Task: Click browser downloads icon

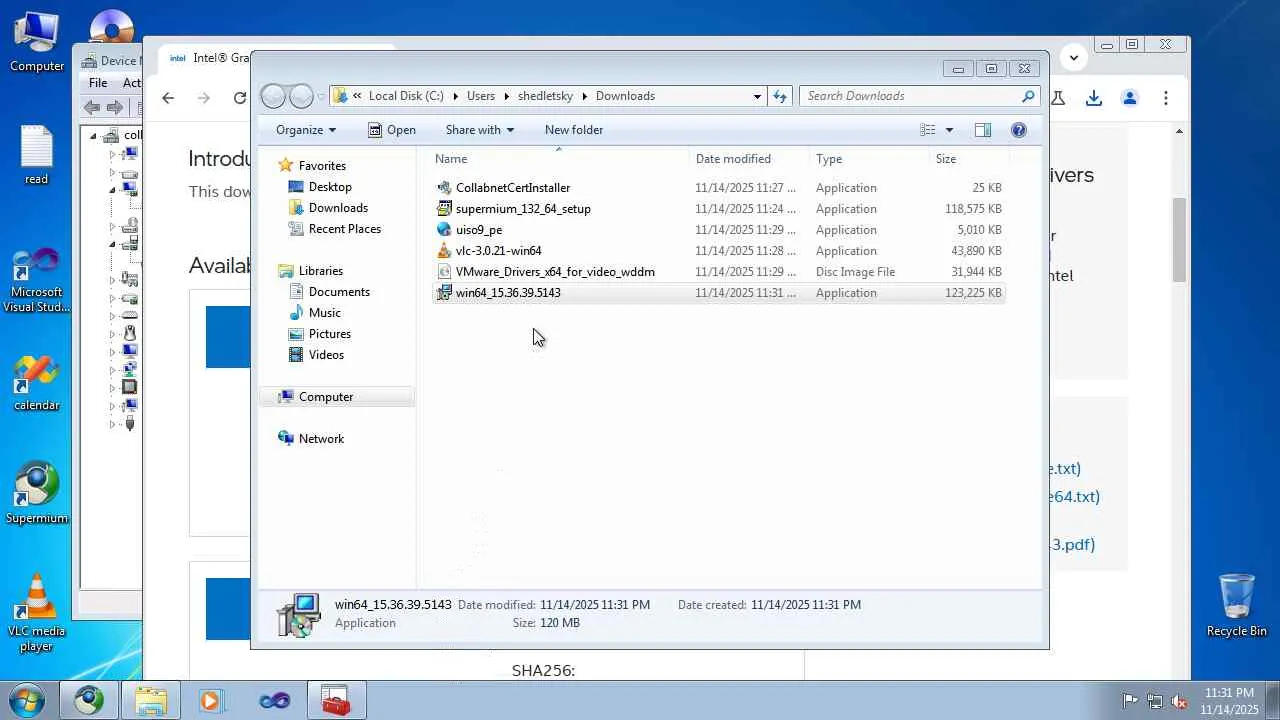Action: (1094, 98)
